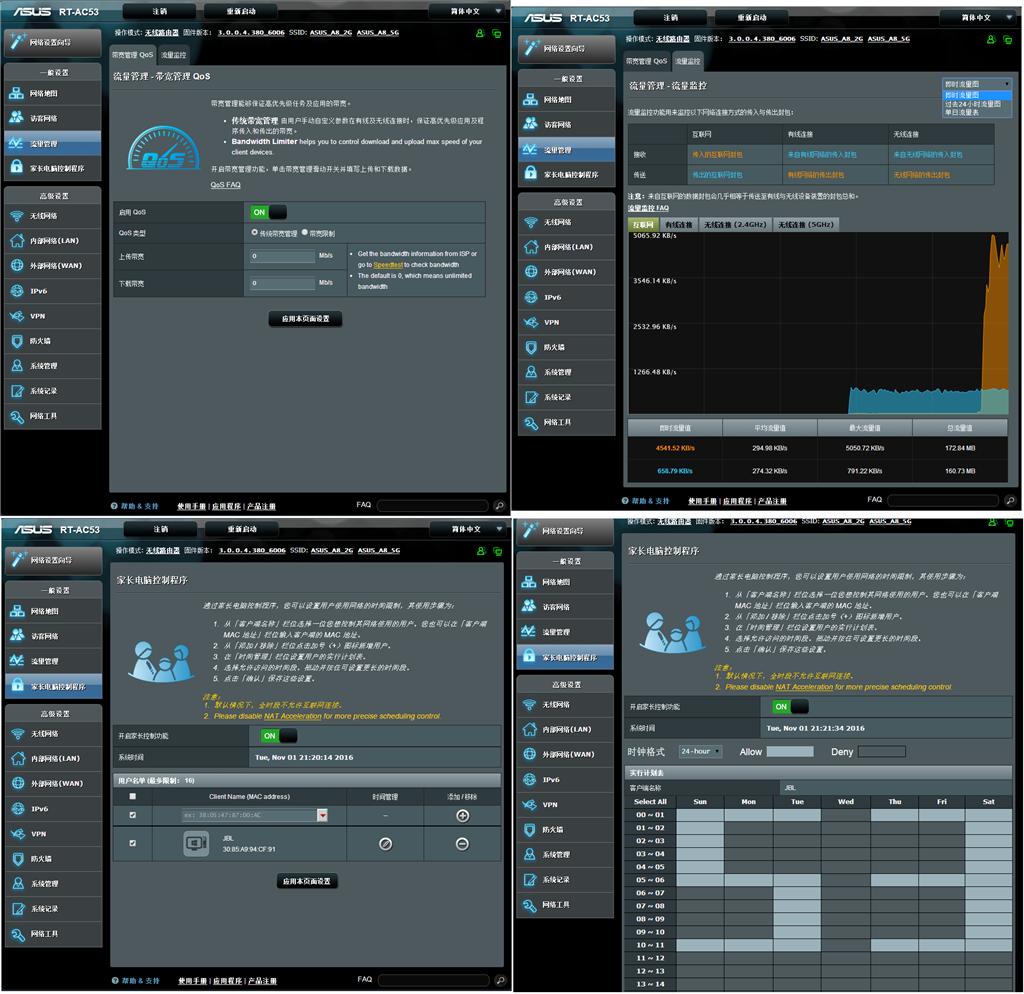Select 互联网 traffic tab
The width and height of the screenshot is (1024, 994).
click(643, 225)
